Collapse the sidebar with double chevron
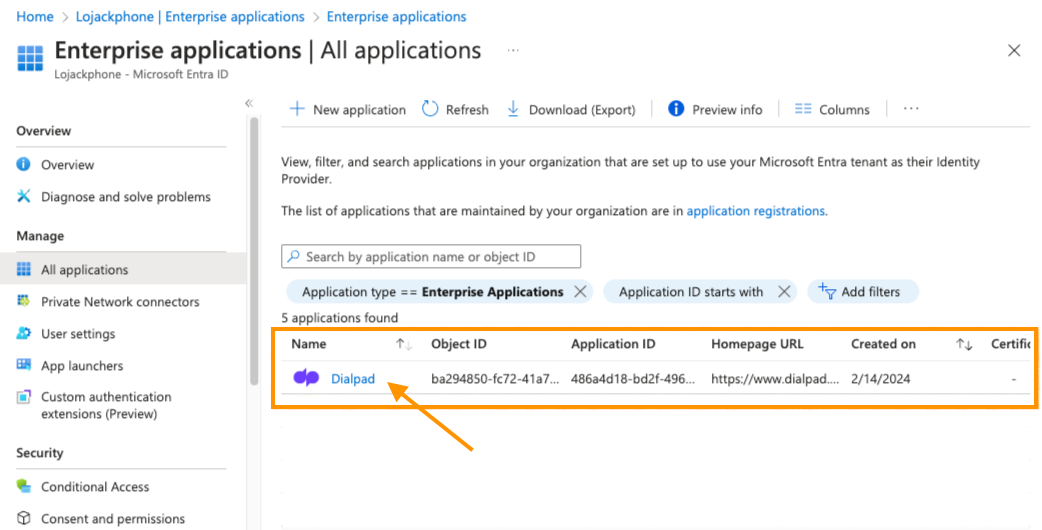The height and width of the screenshot is (530, 1042). pos(249,103)
